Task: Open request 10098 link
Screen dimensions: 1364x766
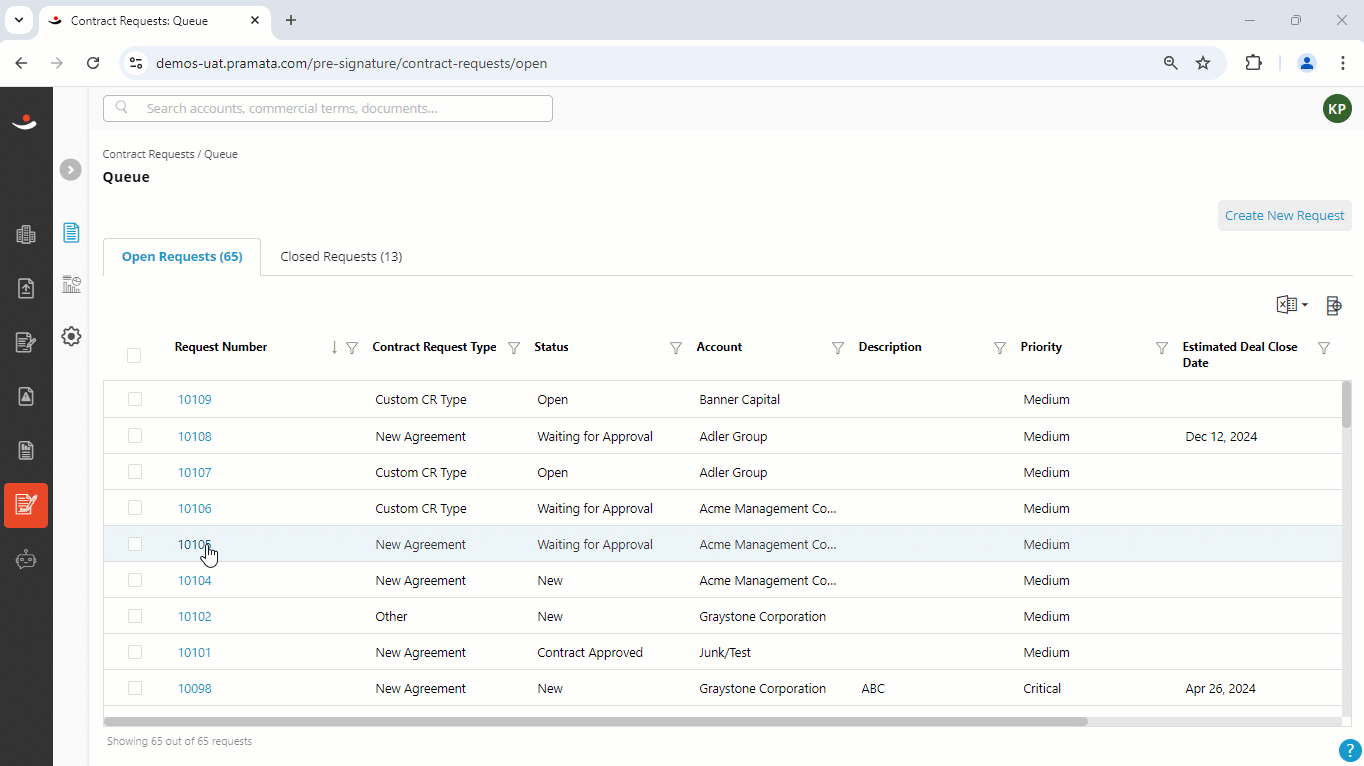Action: 195,689
